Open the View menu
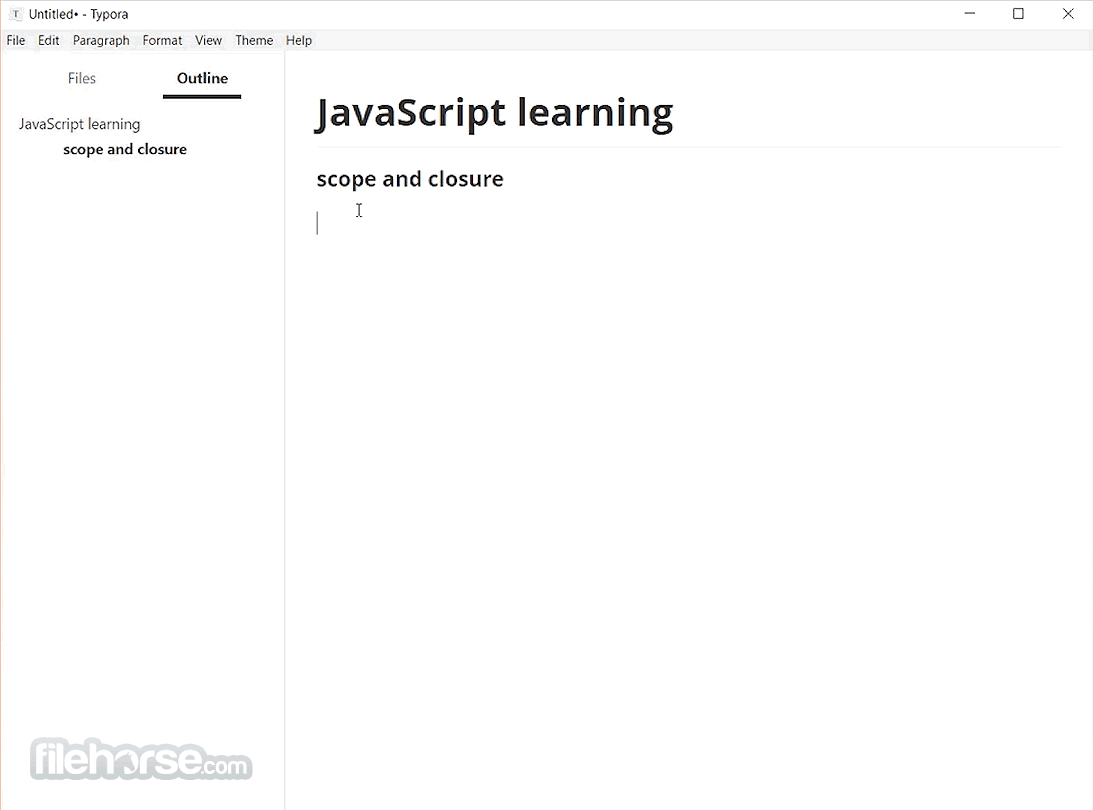The height and width of the screenshot is (810, 1093). tap(208, 40)
